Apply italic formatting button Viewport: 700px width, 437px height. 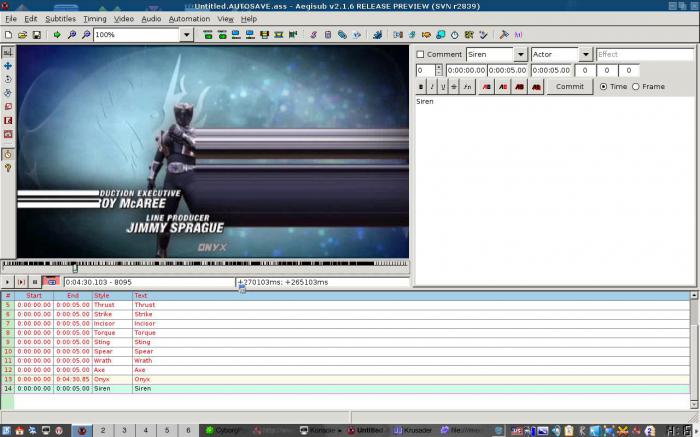click(432, 87)
